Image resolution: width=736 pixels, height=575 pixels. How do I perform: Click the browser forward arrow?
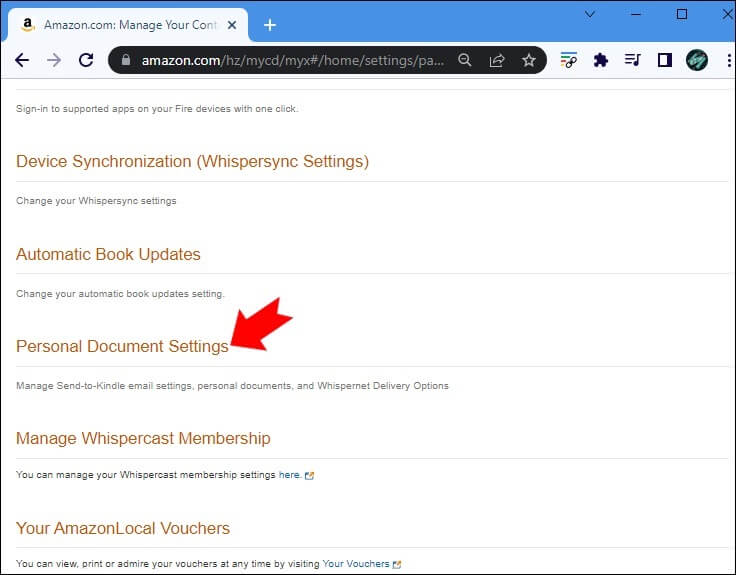tap(54, 60)
